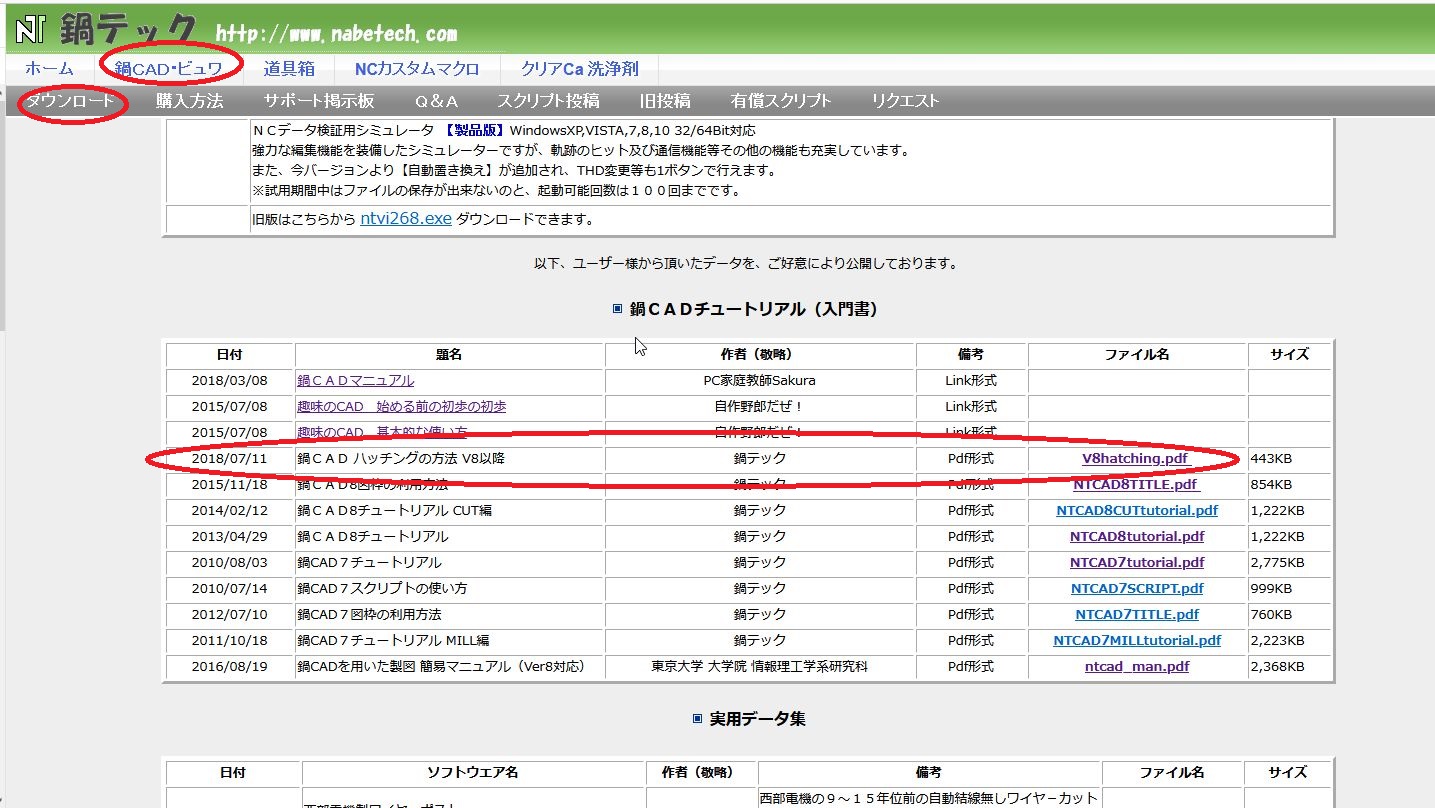The width and height of the screenshot is (1435, 808).
Task: Click the 東京大学 大学院 情報理工学系研究科 cell
Action: click(x=760, y=667)
